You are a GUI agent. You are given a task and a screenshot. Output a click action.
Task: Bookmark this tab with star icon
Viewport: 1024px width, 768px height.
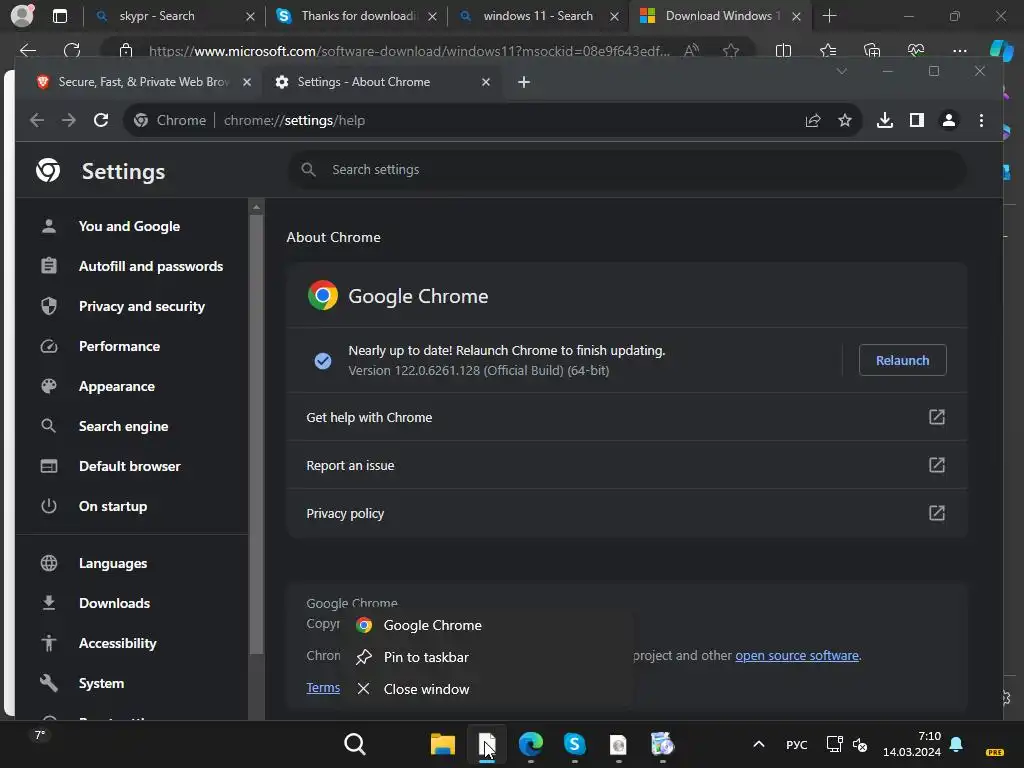844,120
